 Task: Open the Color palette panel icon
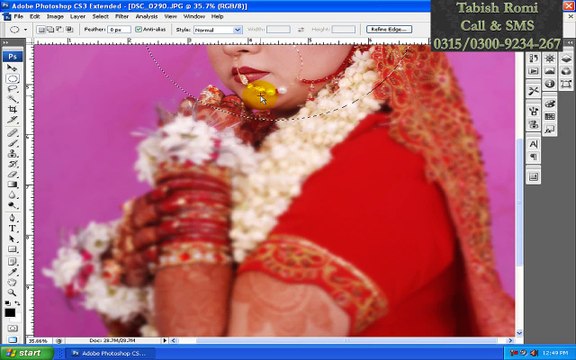click(550, 104)
